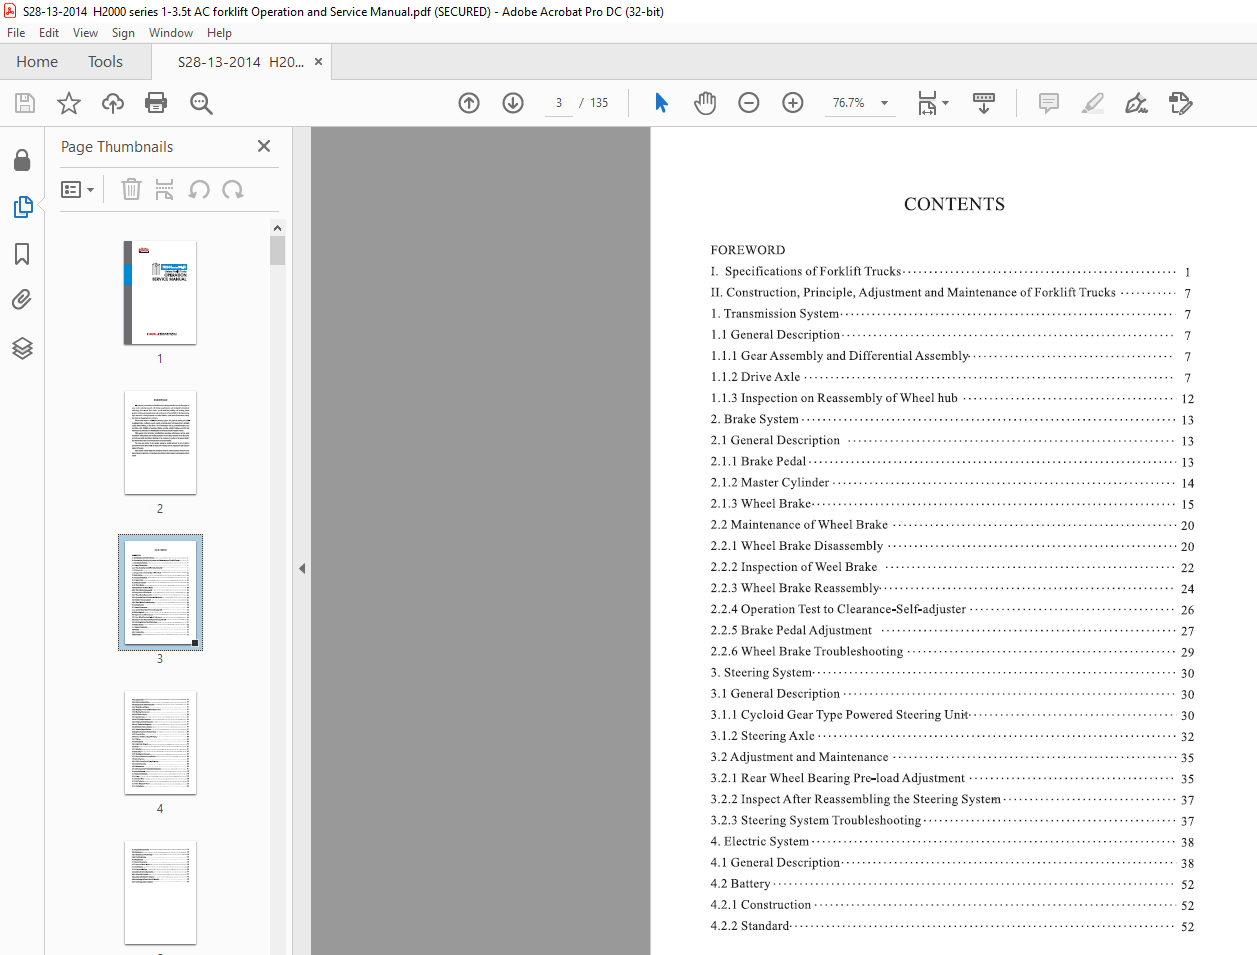Screen dimensions: 1257x955
Task: Click the FOREWORD contents entry
Action: 748,250
